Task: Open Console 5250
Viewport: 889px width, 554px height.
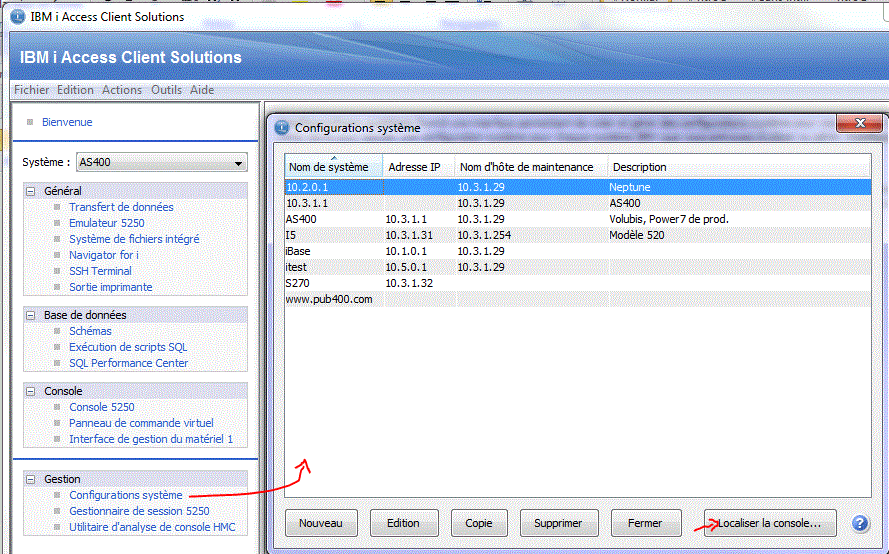Action: pyautogui.click(x=101, y=407)
